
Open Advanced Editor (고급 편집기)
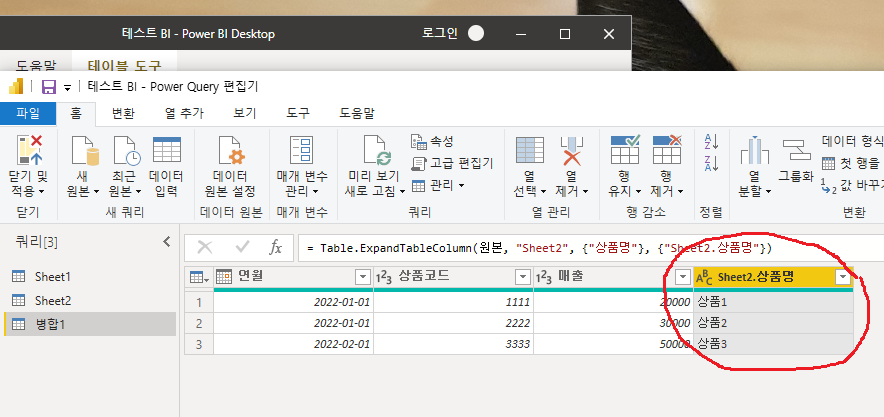pyautogui.click(x=453, y=163)
